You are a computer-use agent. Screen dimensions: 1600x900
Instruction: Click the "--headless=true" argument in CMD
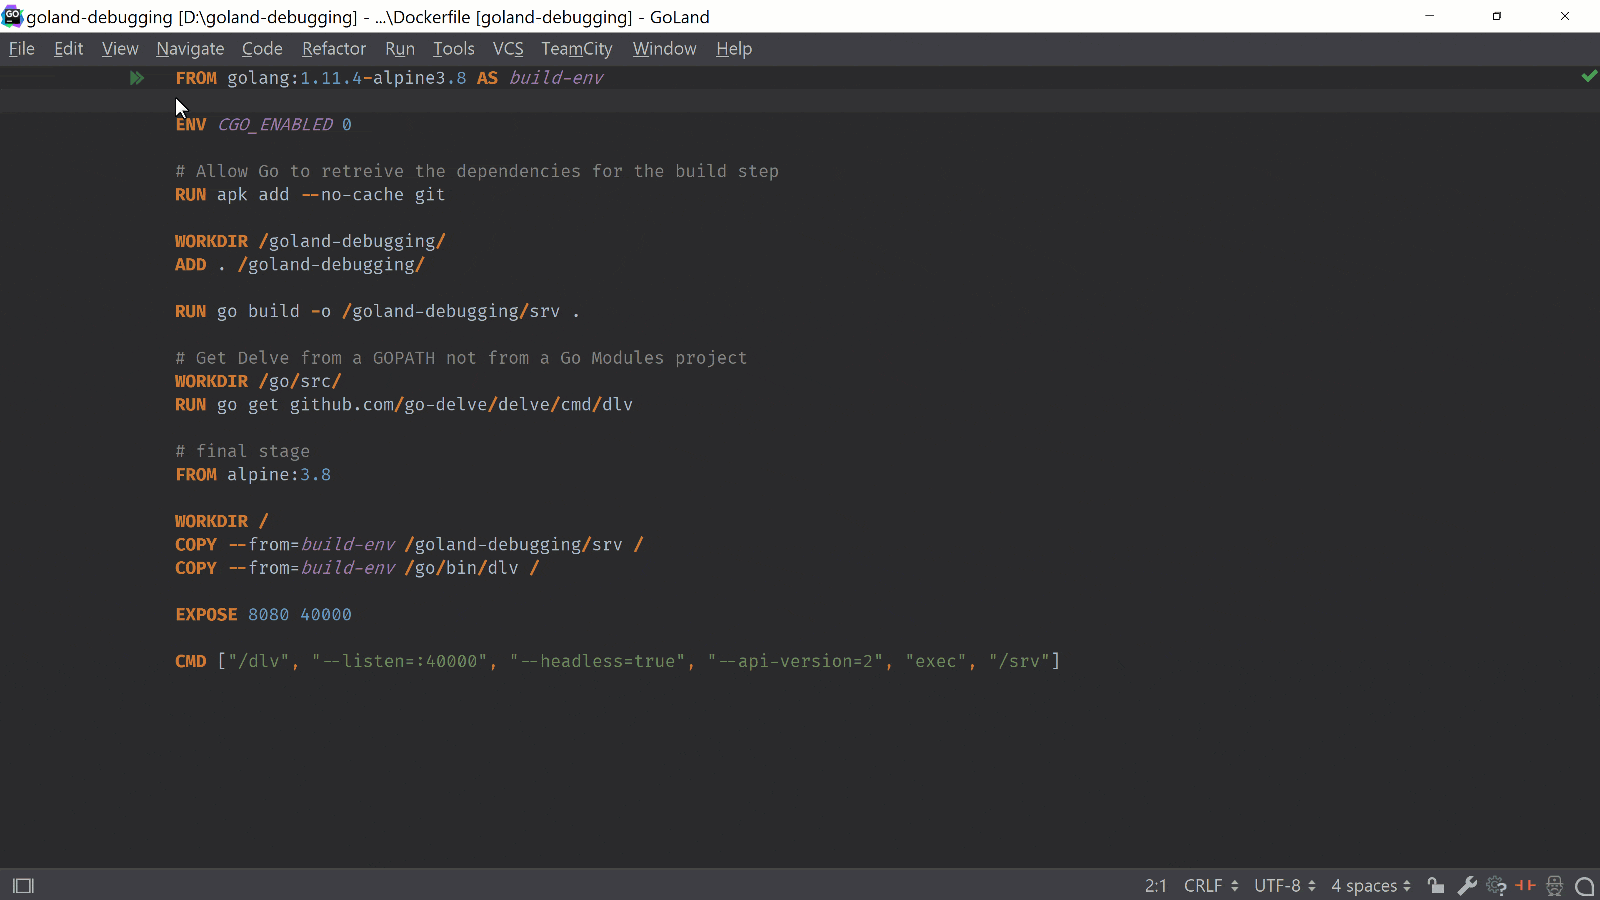click(x=597, y=662)
